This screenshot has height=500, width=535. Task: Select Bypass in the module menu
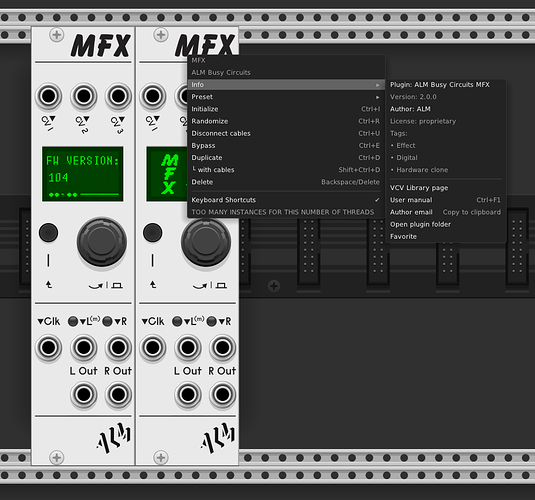coord(286,146)
